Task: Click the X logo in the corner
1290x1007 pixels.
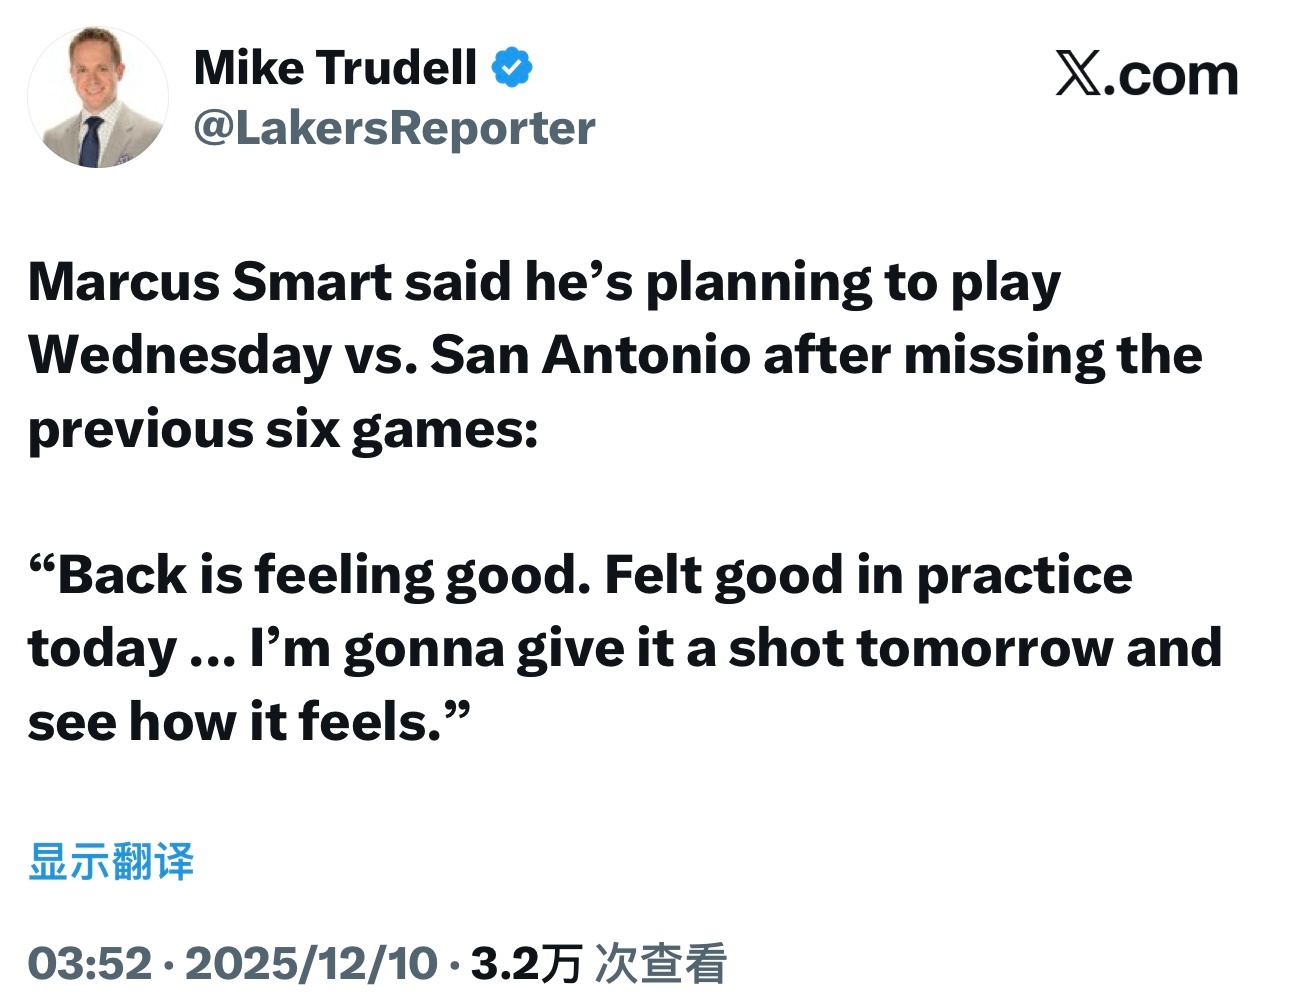Action: tap(1078, 74)
